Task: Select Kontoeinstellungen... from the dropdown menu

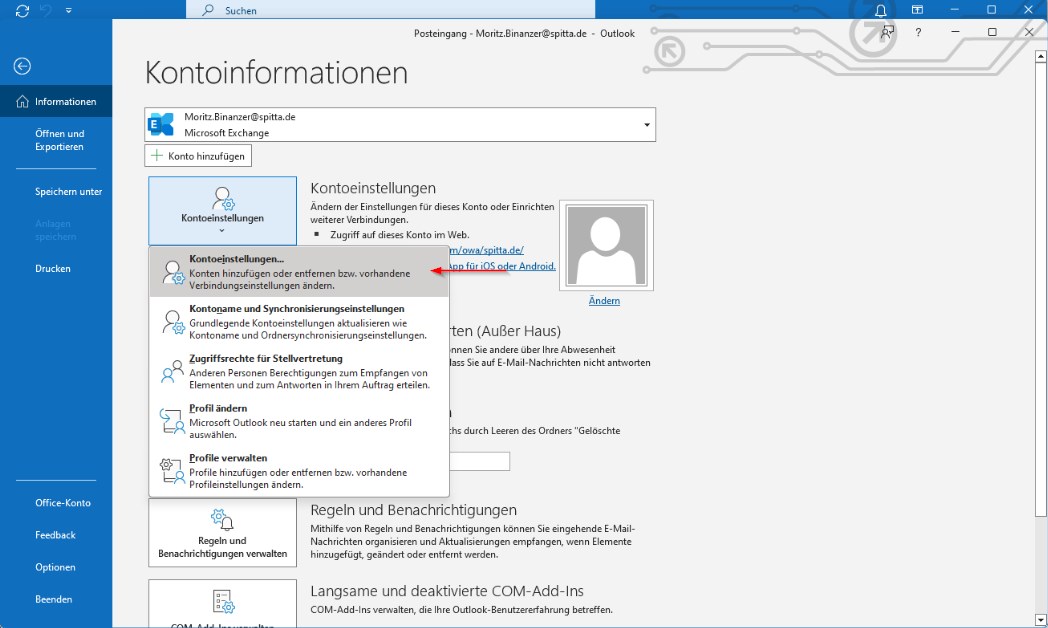Action: [299, 272]
